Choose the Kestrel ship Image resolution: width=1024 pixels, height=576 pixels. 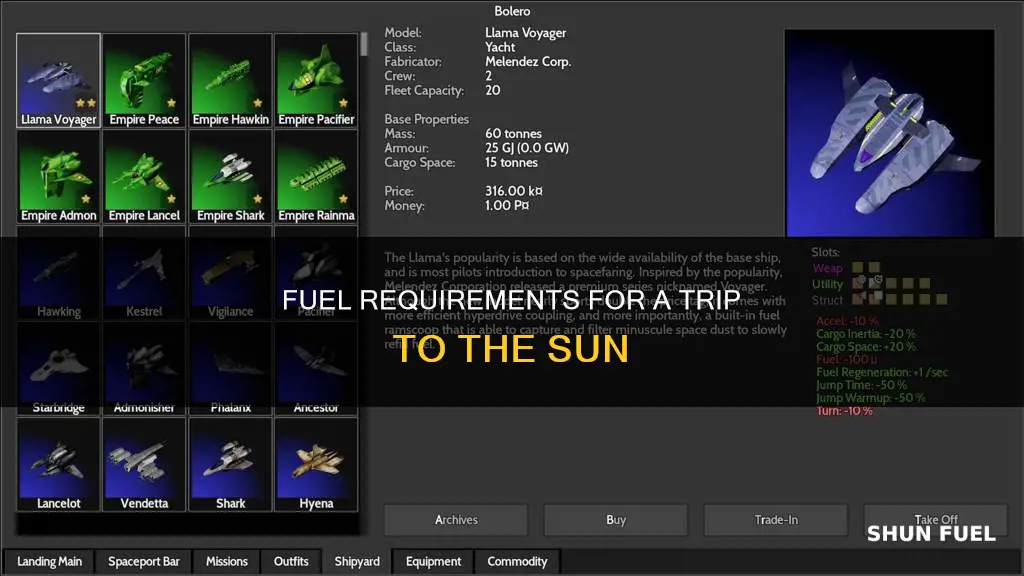144,272
